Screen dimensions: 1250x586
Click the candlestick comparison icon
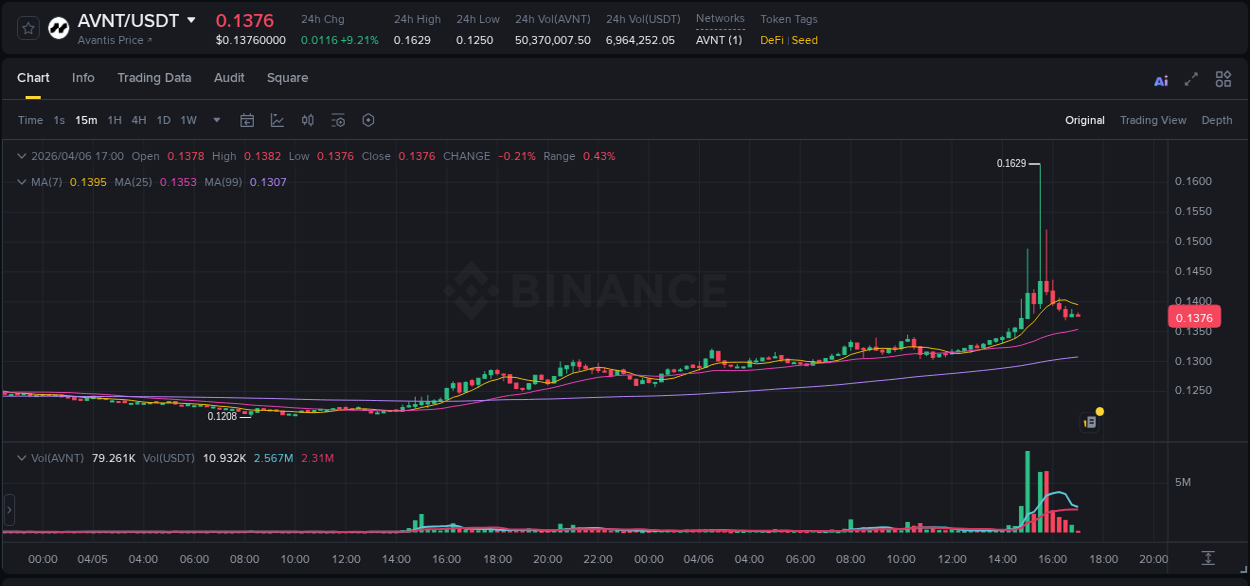307,120
